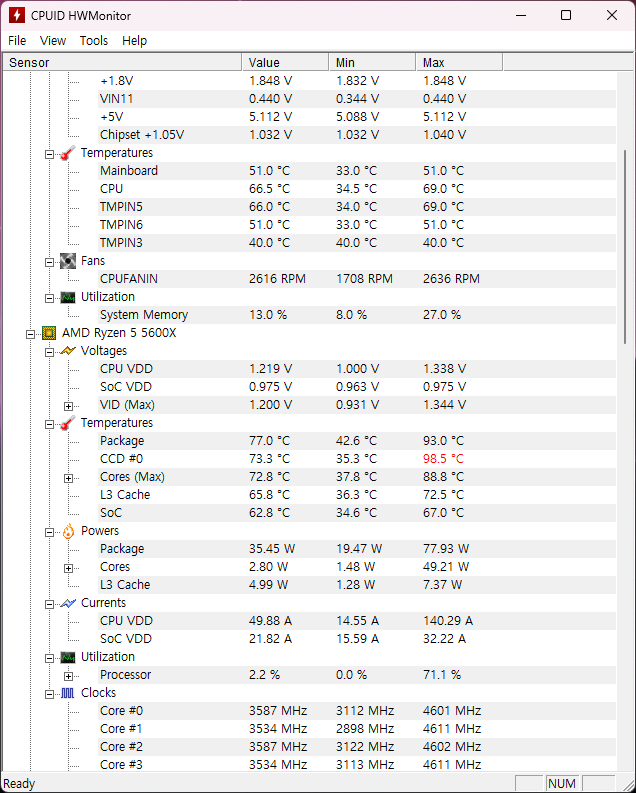Click the flame icon beside Powers
Screen dimensions: 636x793
coord(68,531)
